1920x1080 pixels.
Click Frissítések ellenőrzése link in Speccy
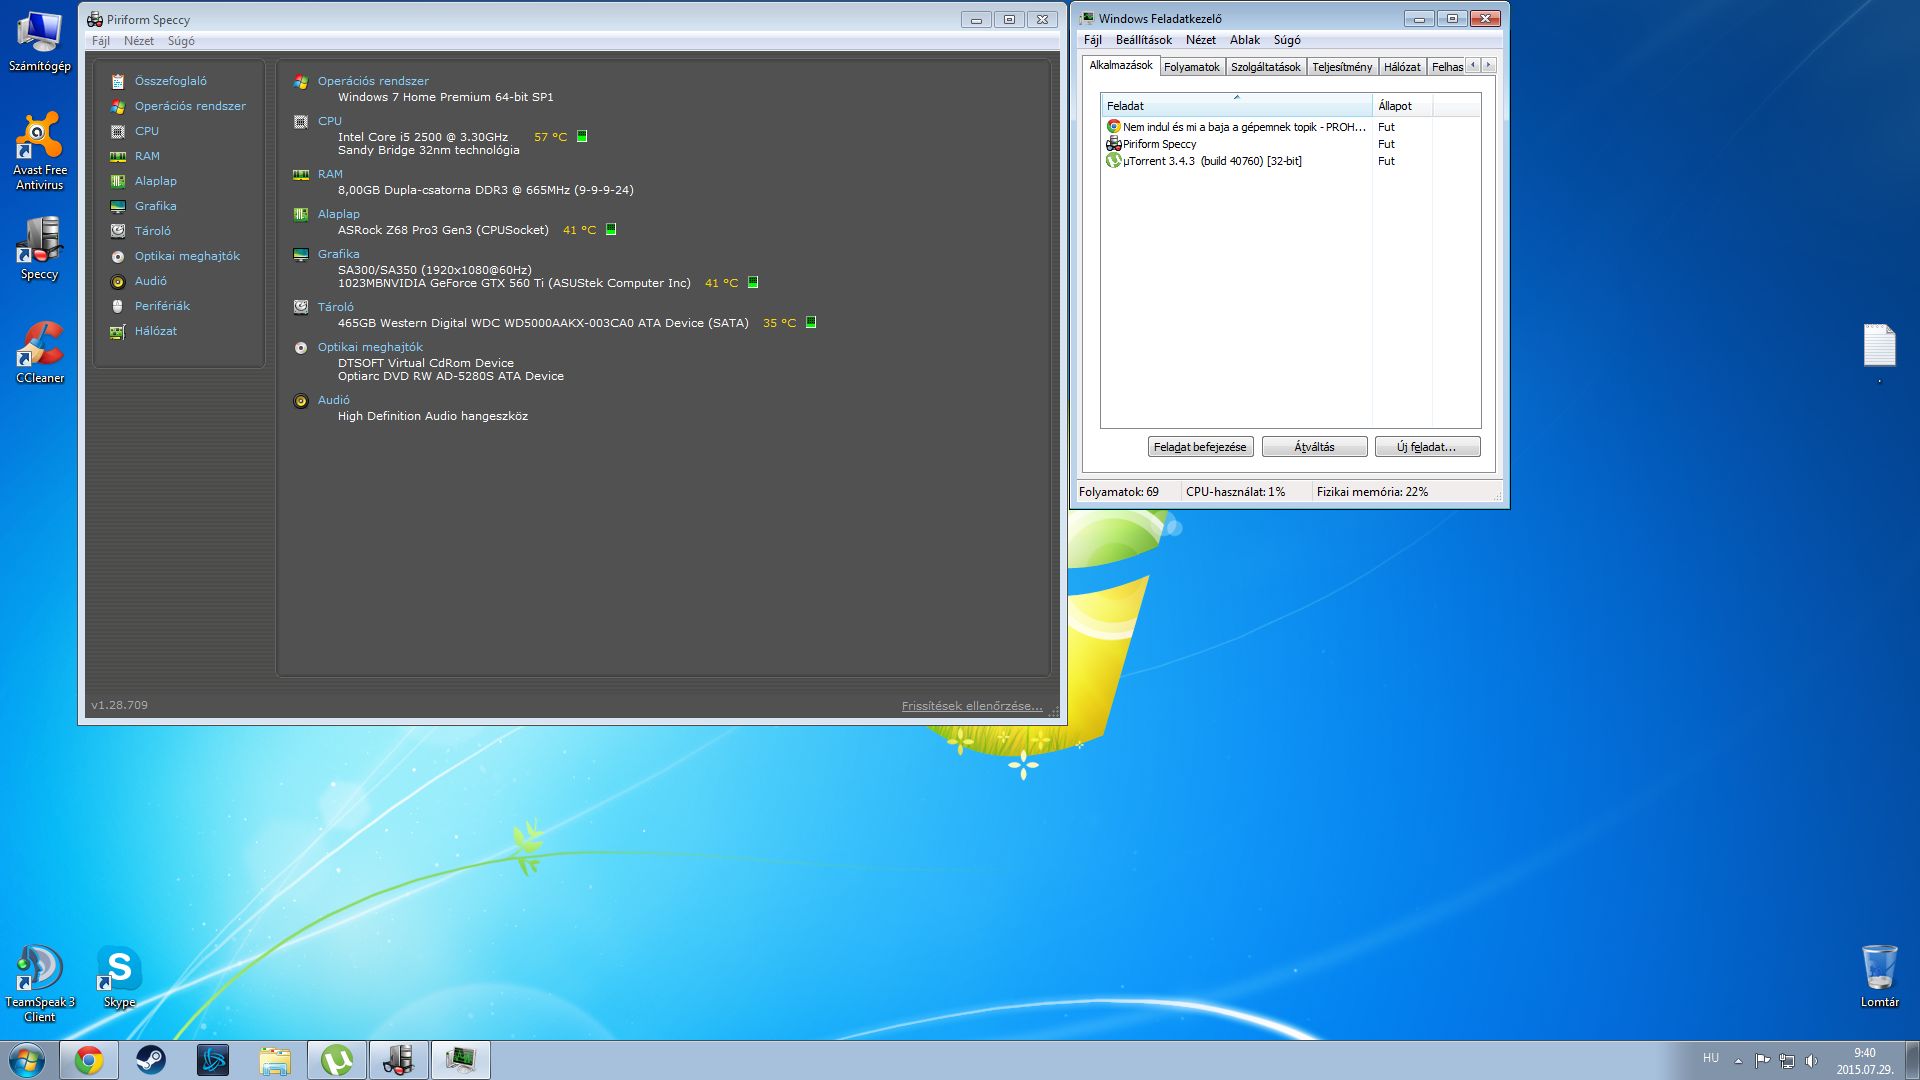pos(972,706)
